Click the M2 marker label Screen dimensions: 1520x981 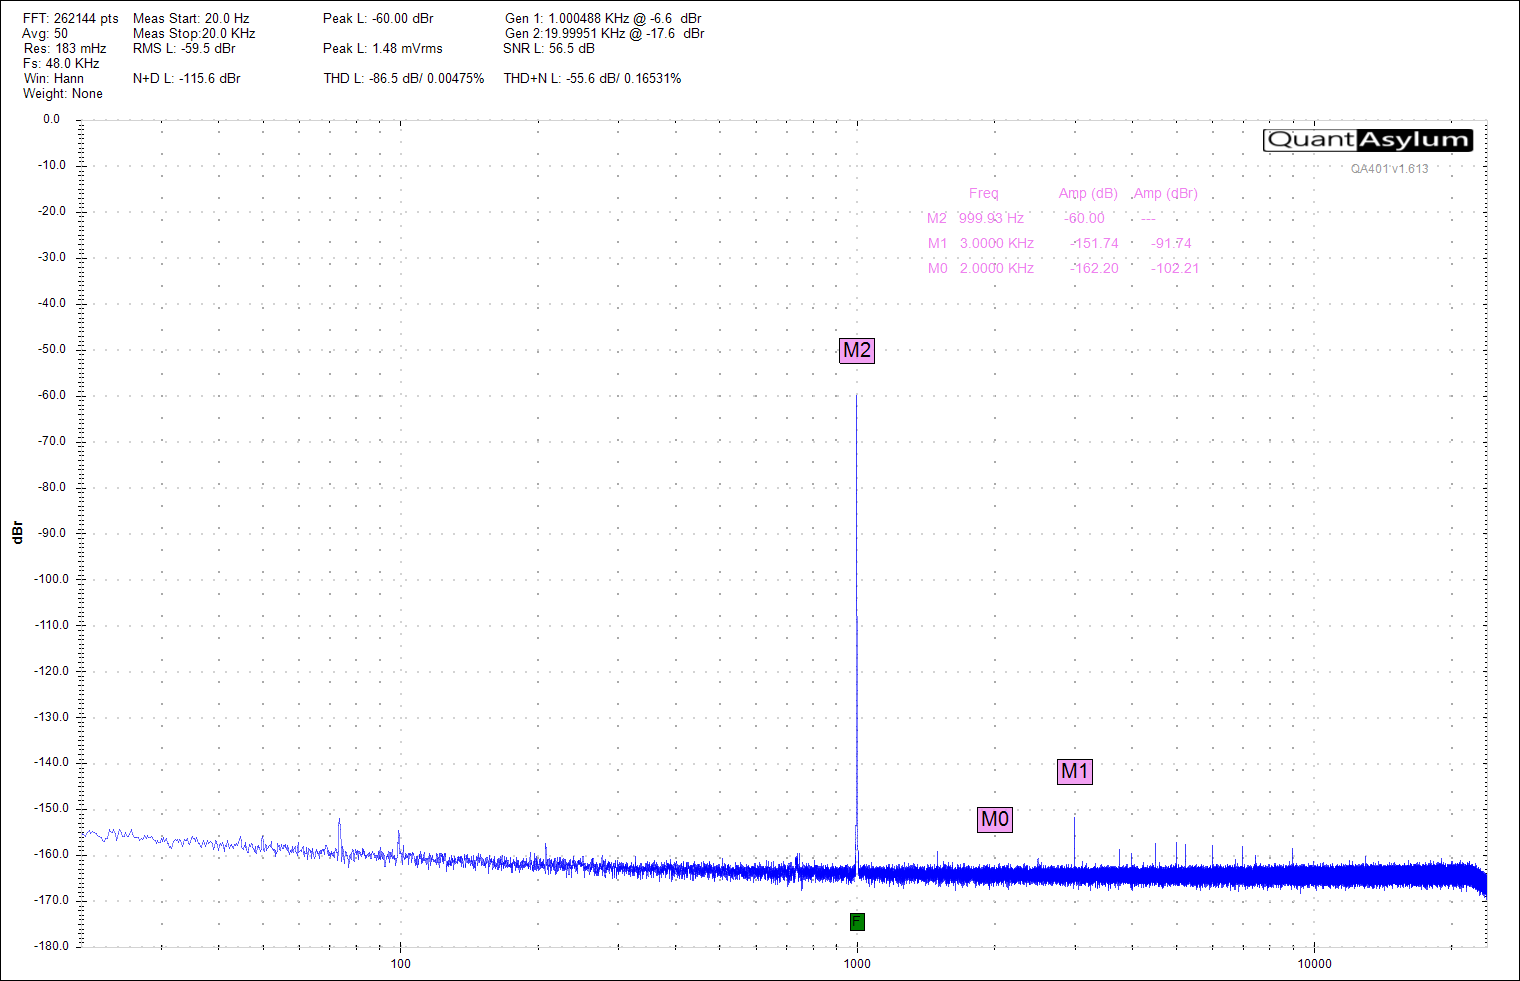tap(857, 350)
